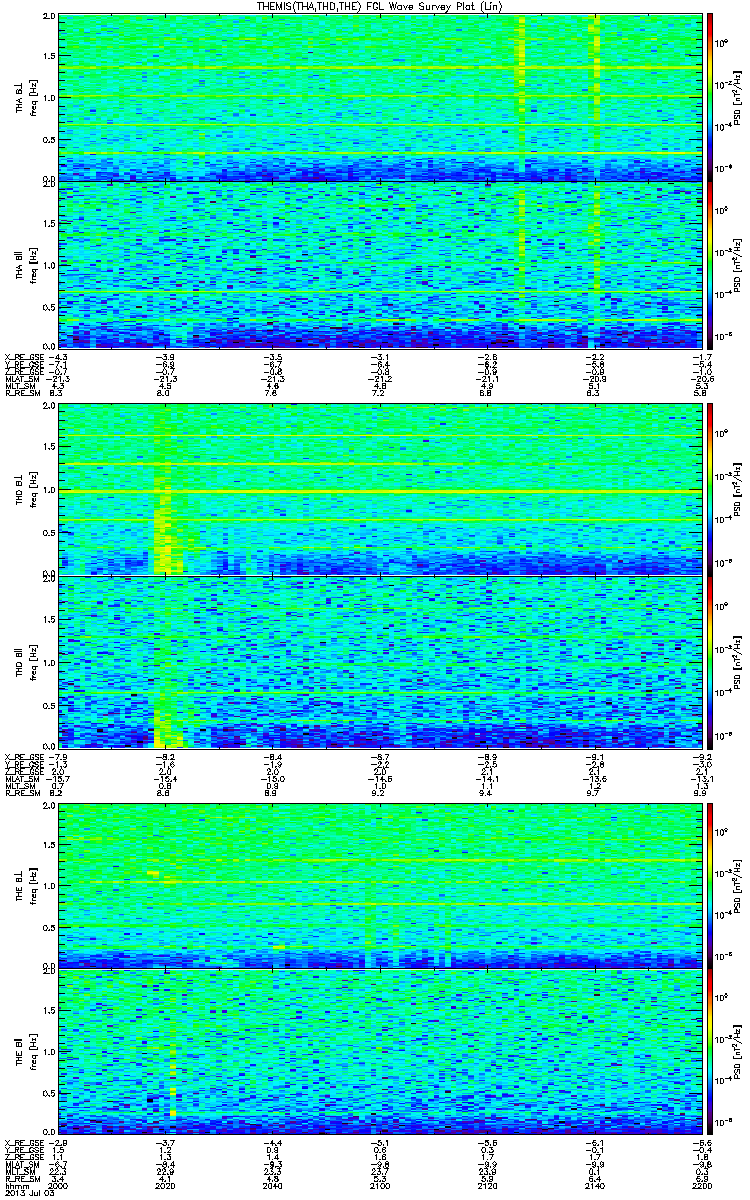This screenshot has width=750, height=1200.
Task: Select the THD BL spectrogram panel
Action: point(381,490)
